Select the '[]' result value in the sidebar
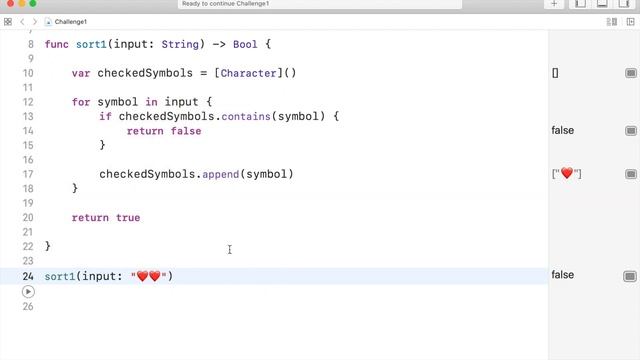 click(555, 73)
